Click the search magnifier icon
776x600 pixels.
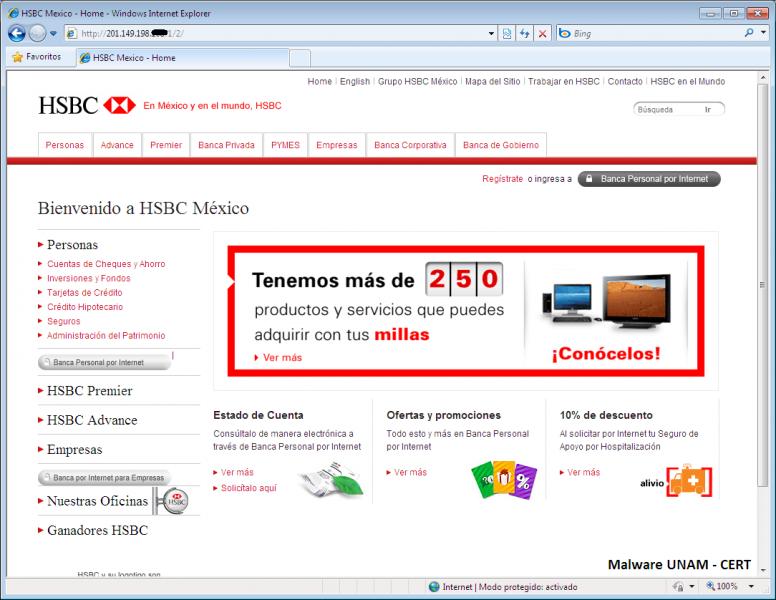click(x=749, y=33)
